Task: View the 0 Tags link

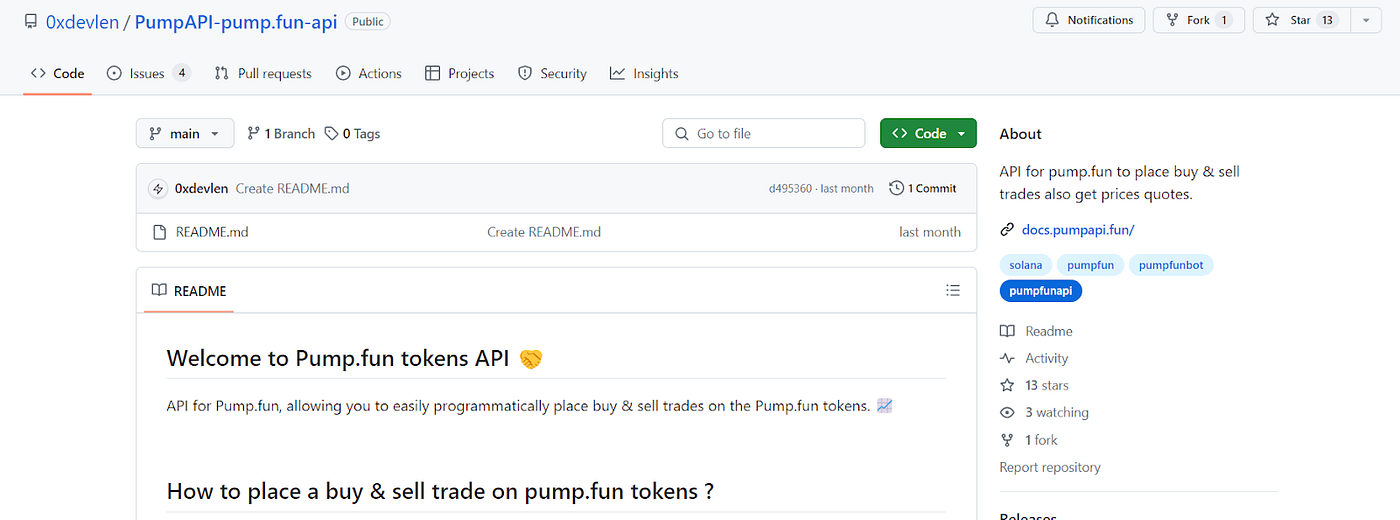Action: [x=352, y=133]
